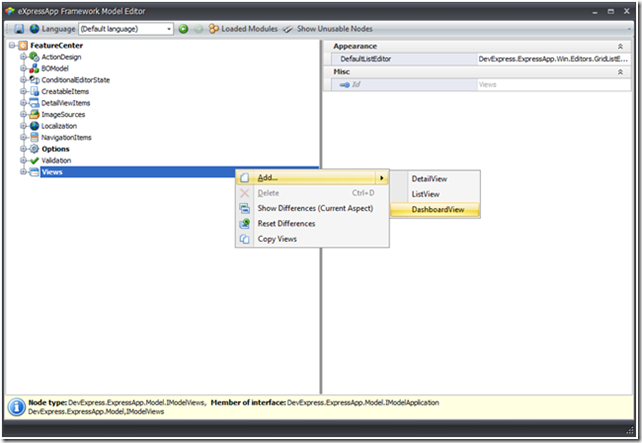Click the Reset Differences menu icon

244,224
